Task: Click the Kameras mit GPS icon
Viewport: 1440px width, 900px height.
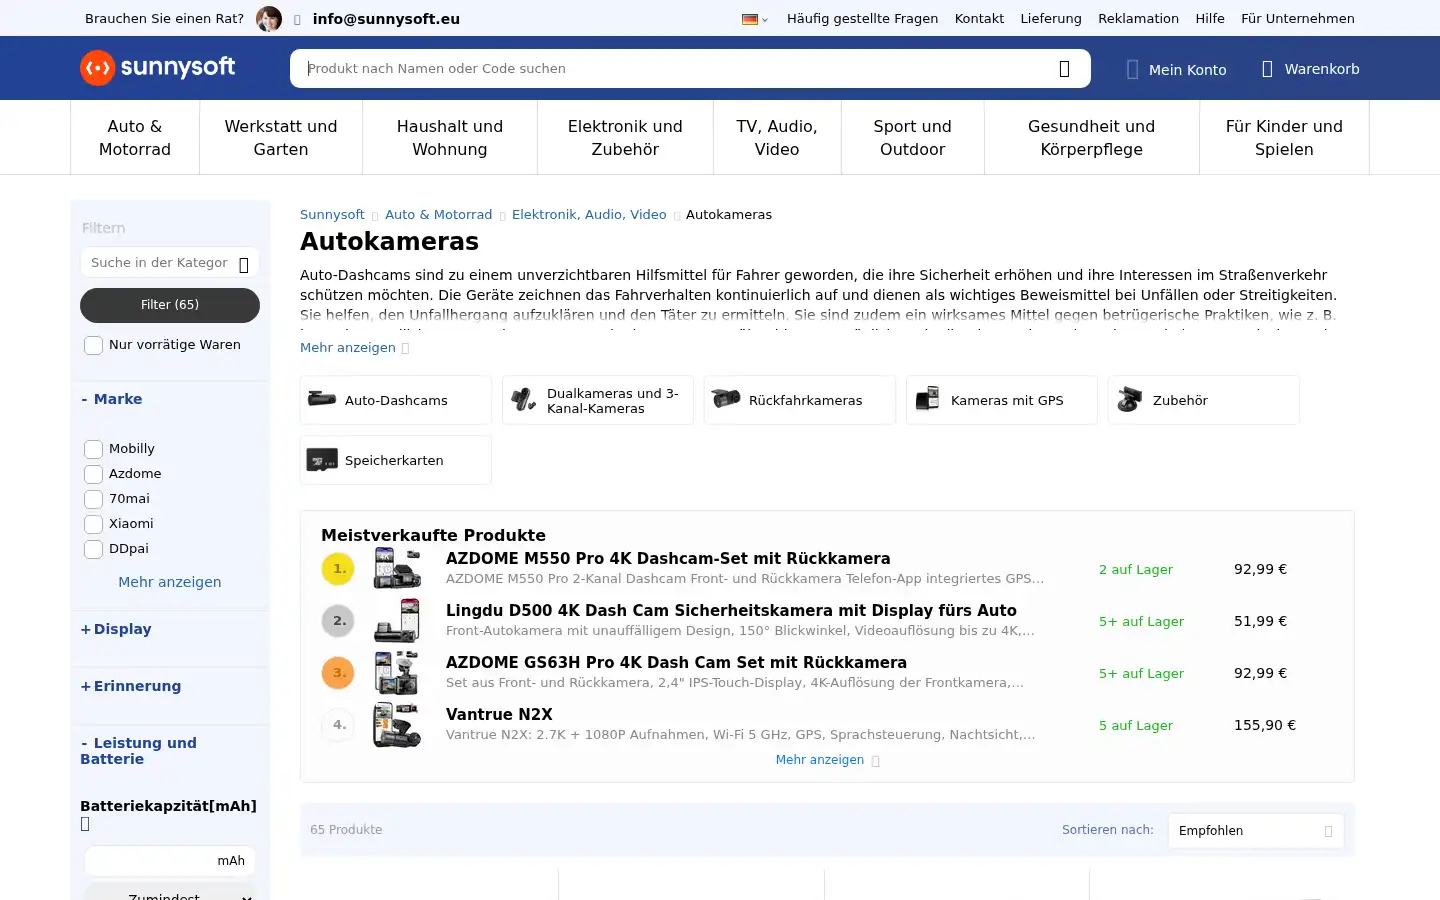Action: pos(928,399)
